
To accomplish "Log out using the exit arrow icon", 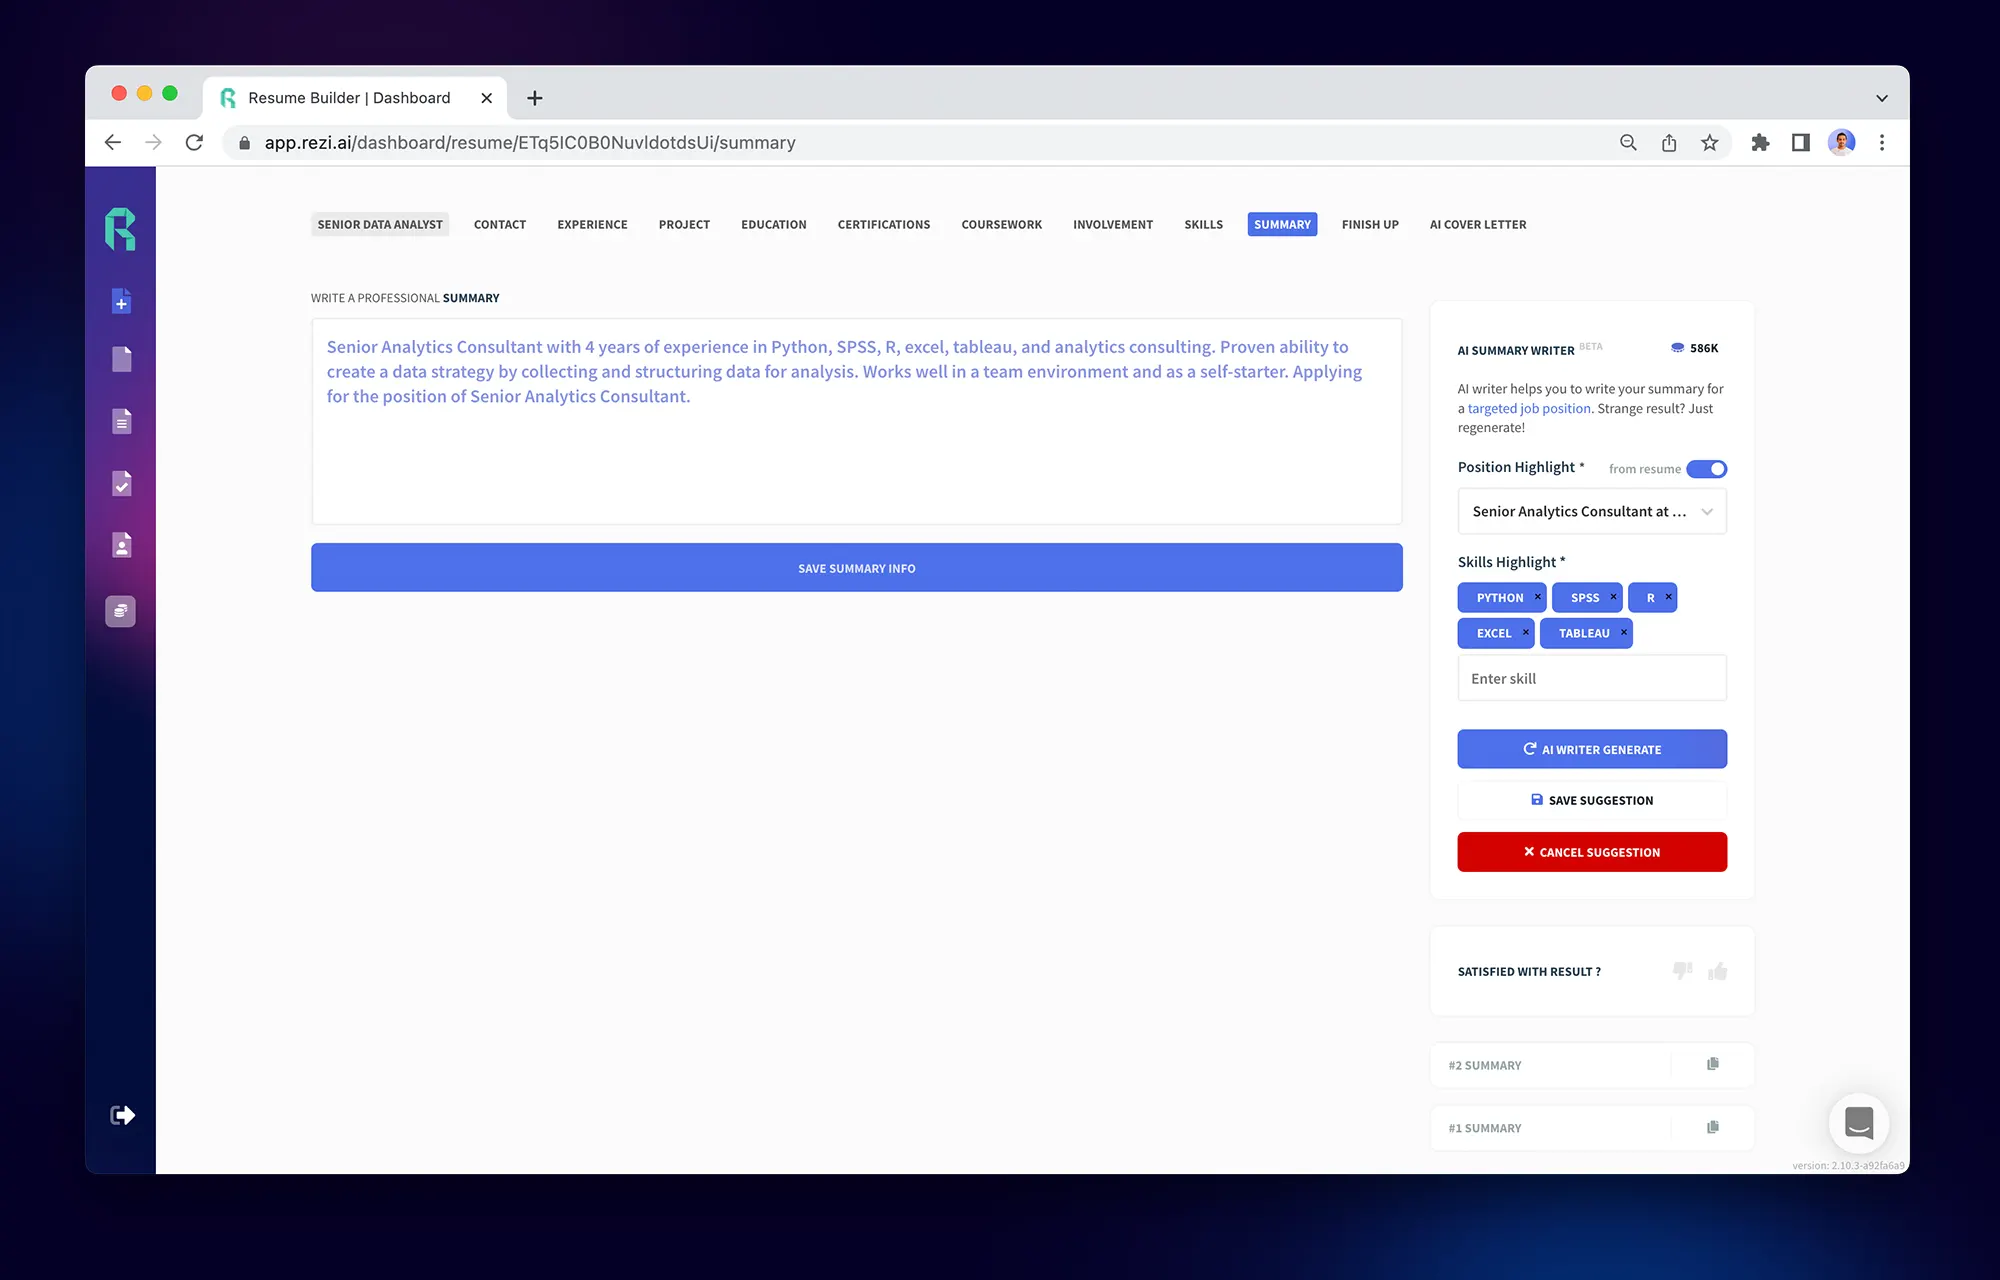I will (120, 1114).
